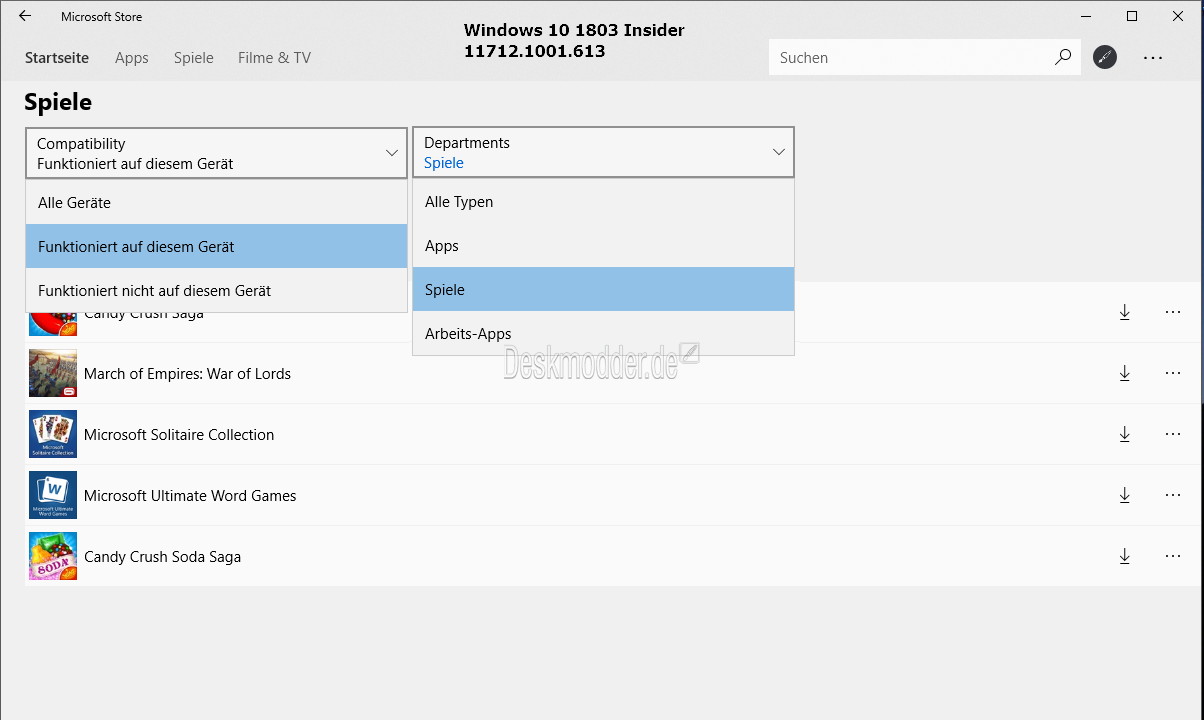Open more options for Microsoft Solitaire Collection
The image size is (1204, 720).
point(1173,434)
